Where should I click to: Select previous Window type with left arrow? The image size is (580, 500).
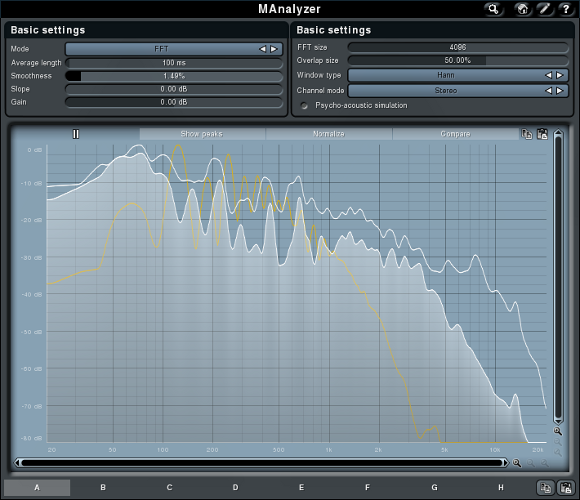point(548,75)
